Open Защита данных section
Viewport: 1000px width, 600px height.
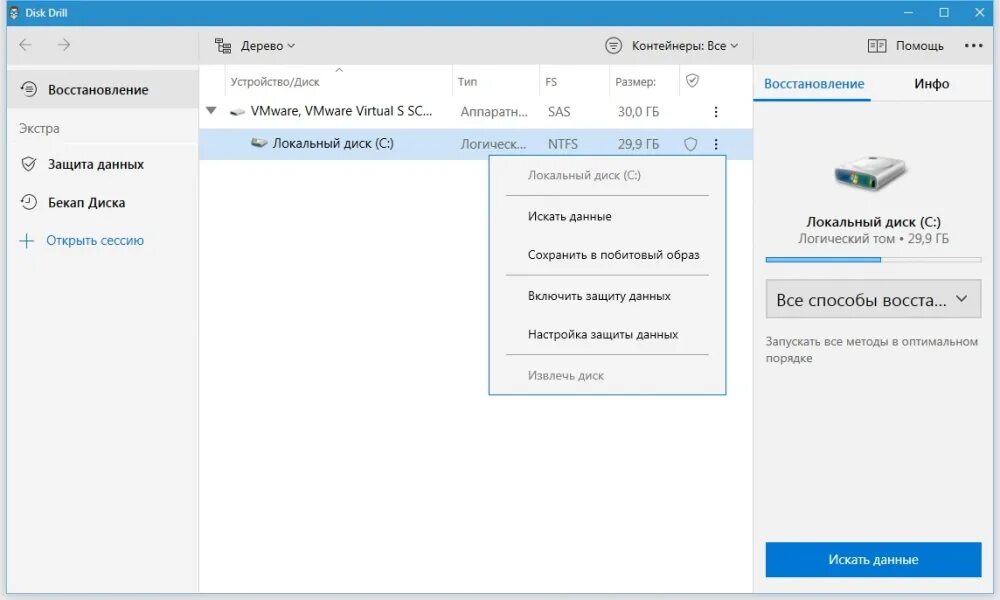pyautogui.click(x=96, y=165)
